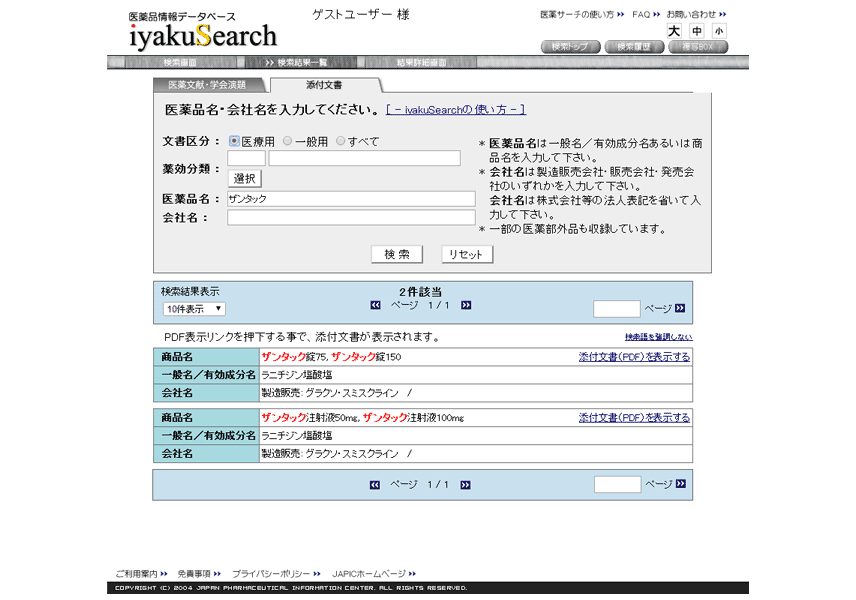Click リセット reset button
The image size is (856, 600).
(x=466, y=254)
